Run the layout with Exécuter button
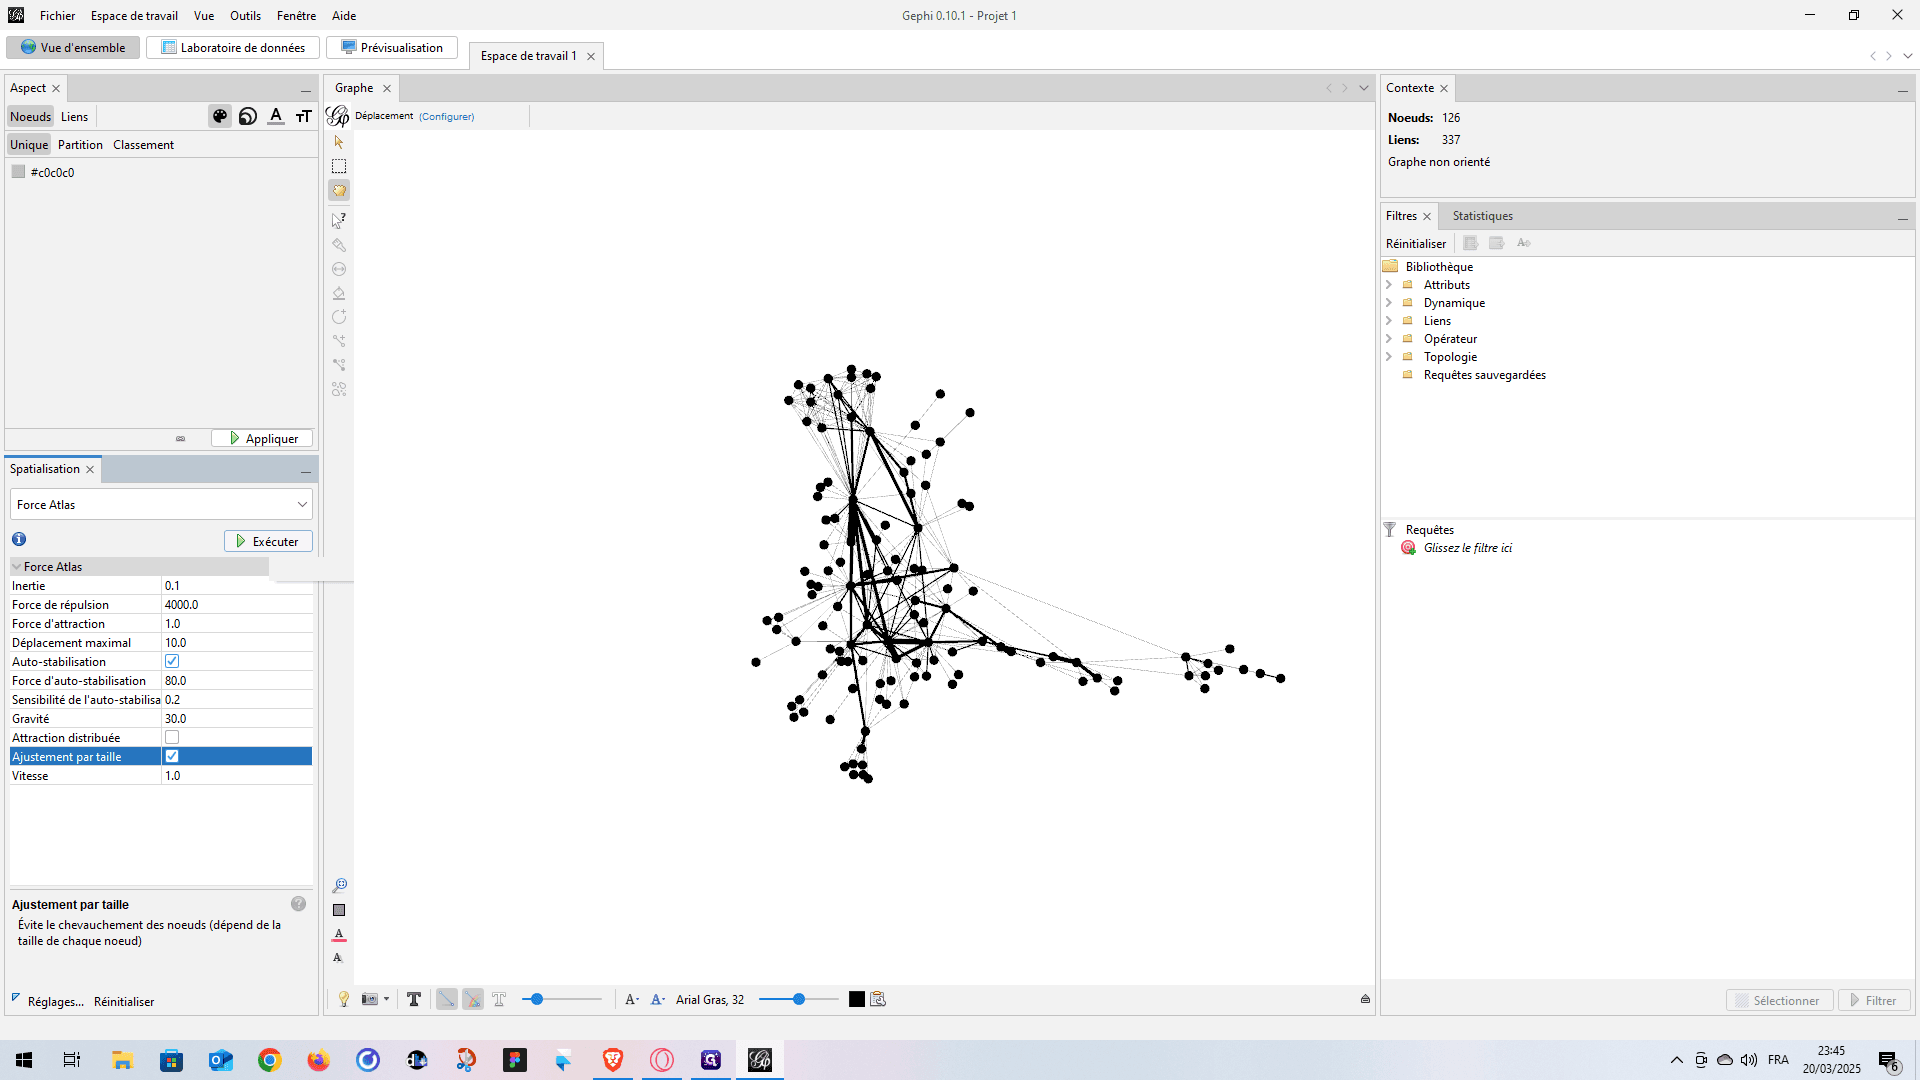Image resolution: width=1920 pixels, height=1080 pixels. pos(268,541)
